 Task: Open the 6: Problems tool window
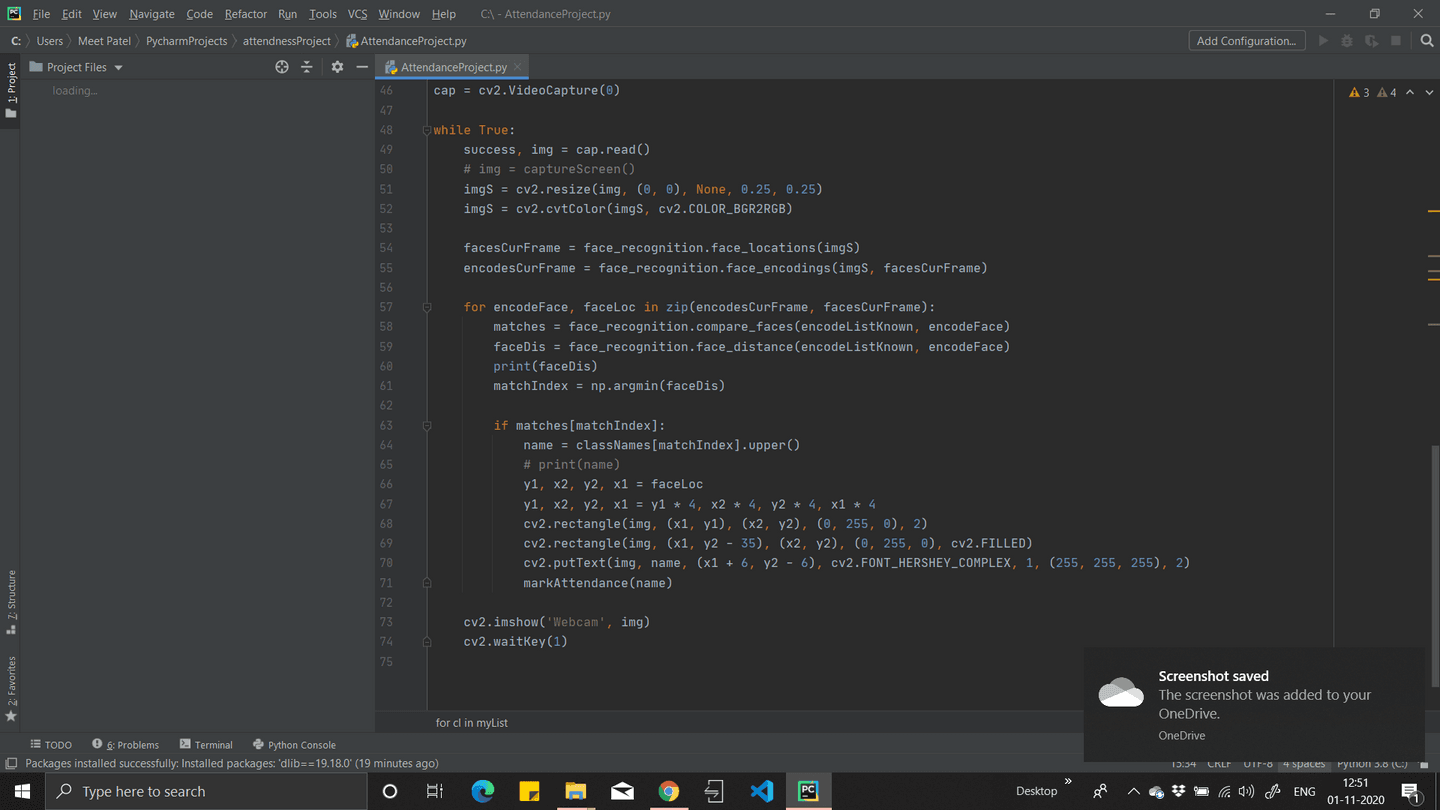coord(126,744)
